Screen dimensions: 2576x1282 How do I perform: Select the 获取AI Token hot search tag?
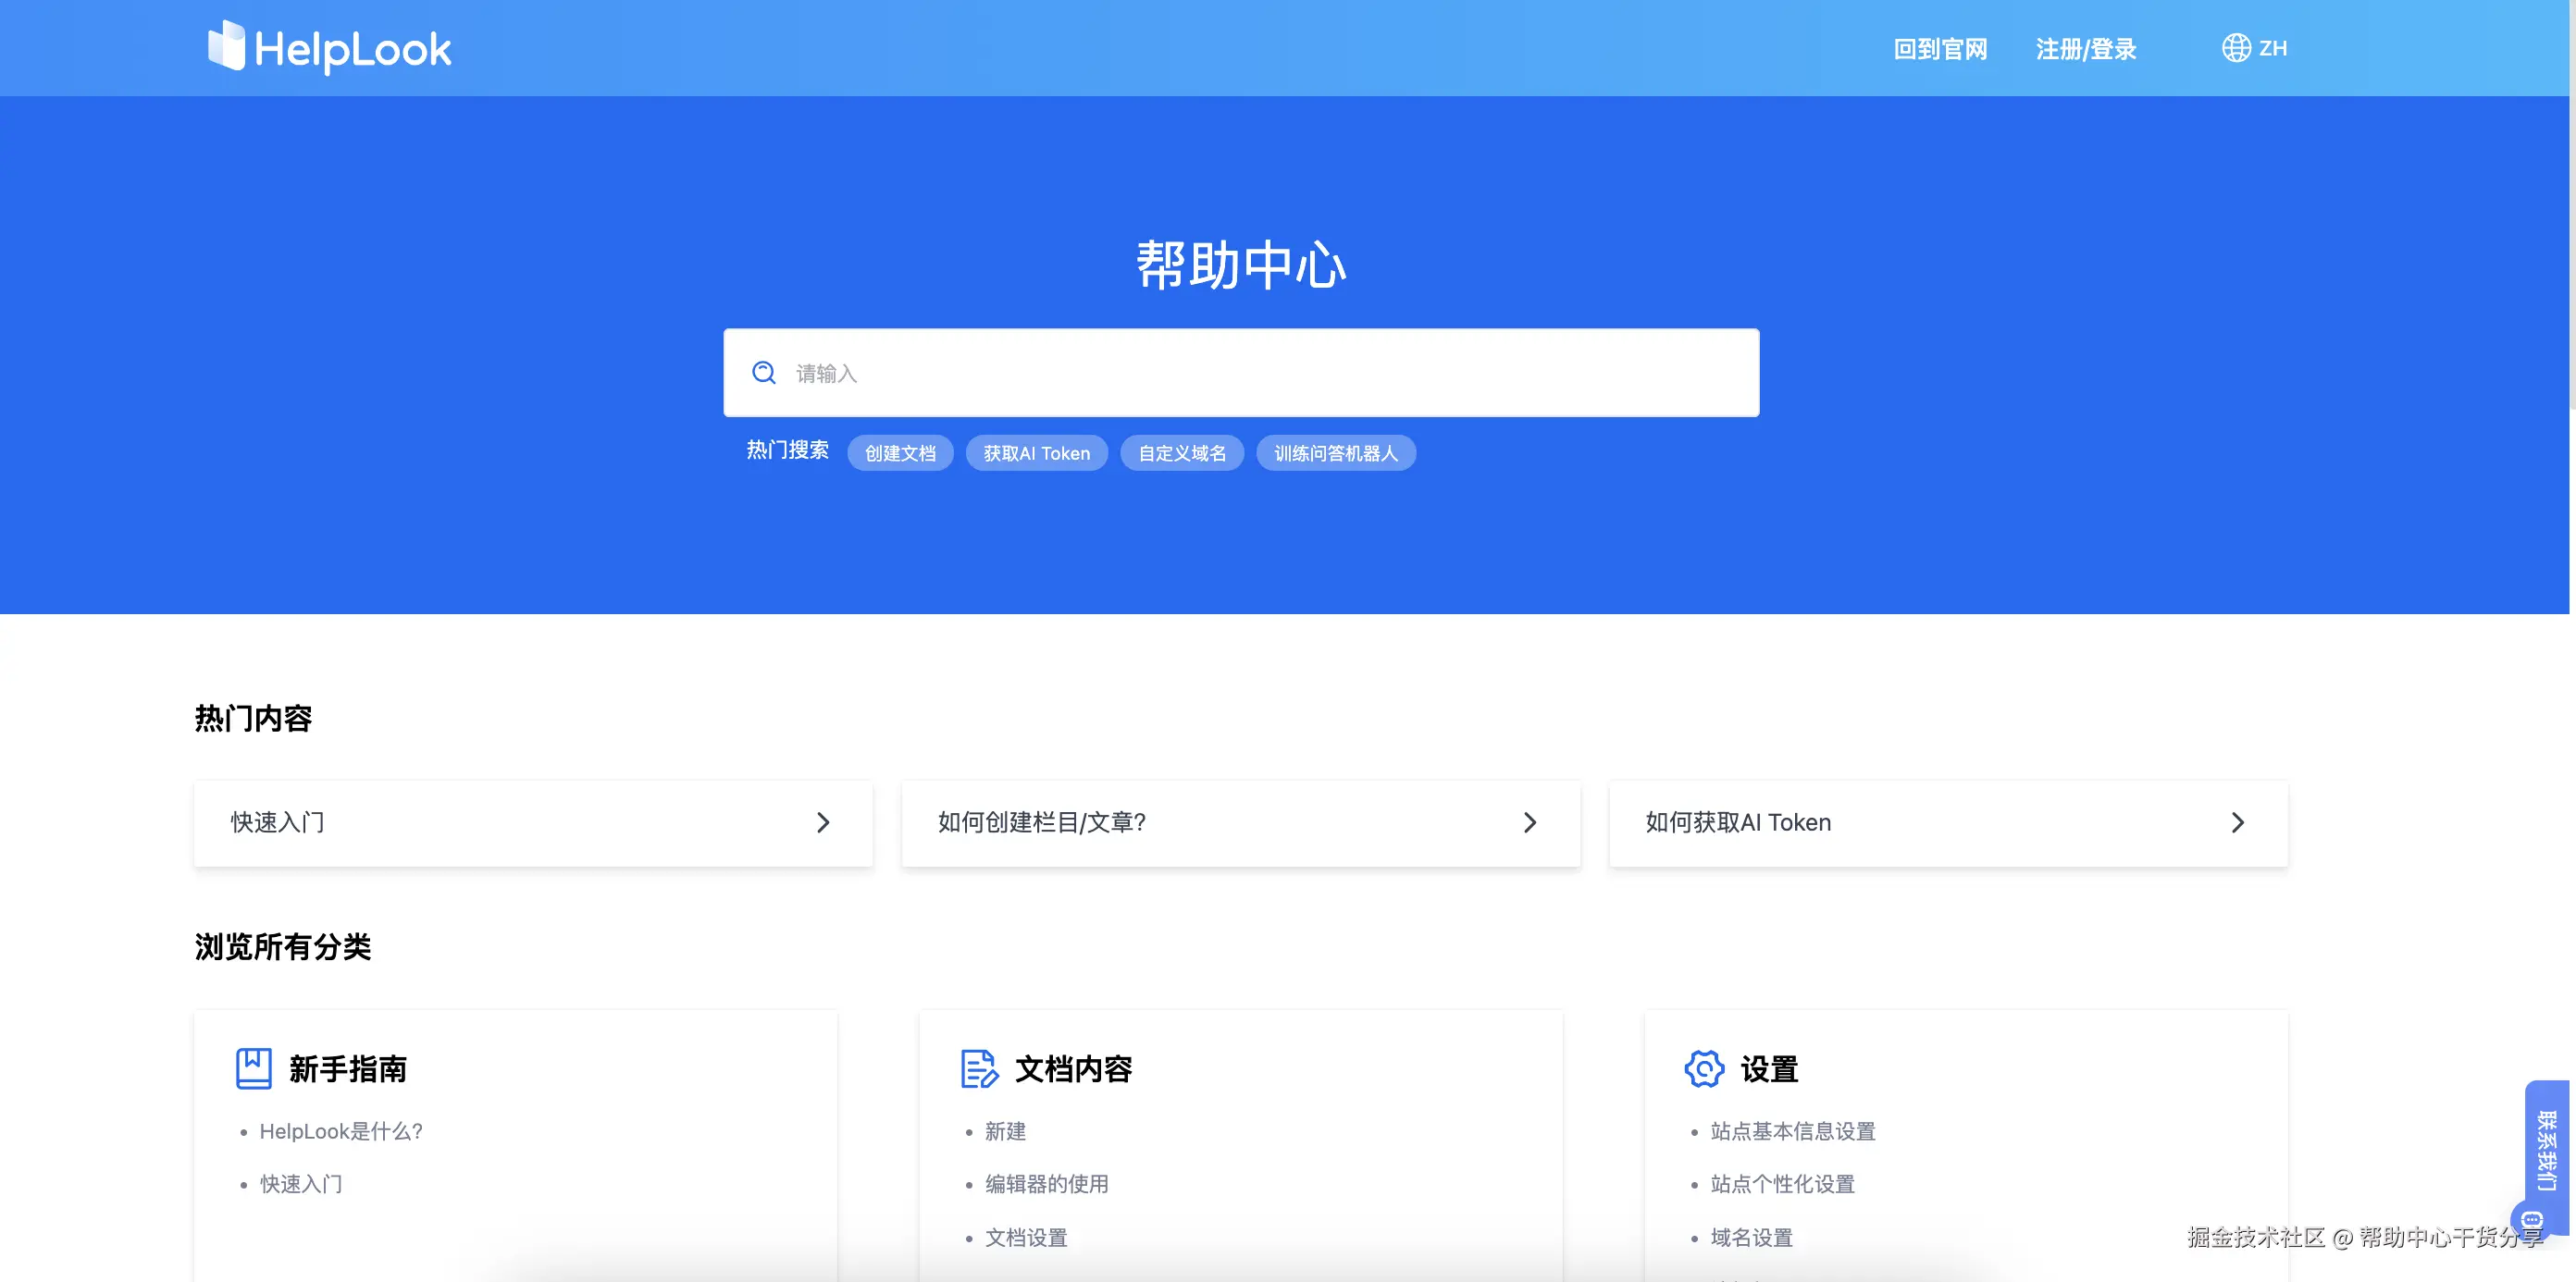(1036, 453)
